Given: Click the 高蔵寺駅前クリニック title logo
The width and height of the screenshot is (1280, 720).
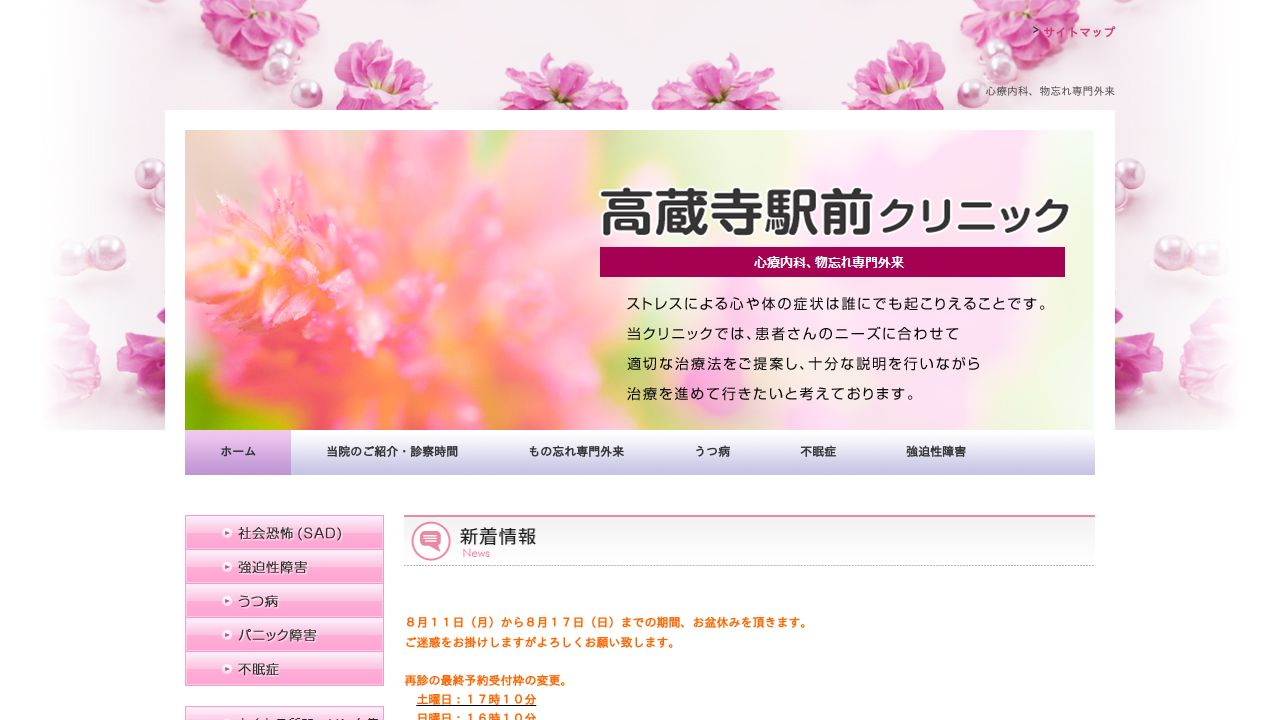Looking at the screenshot, I should pyautogui.click(x=834, y=213).
